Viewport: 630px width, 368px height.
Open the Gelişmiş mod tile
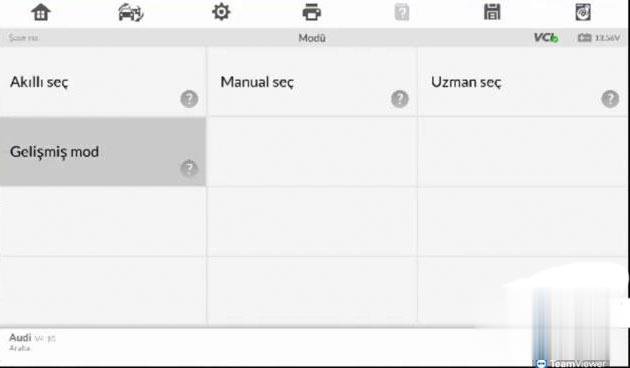click(103, 152)
